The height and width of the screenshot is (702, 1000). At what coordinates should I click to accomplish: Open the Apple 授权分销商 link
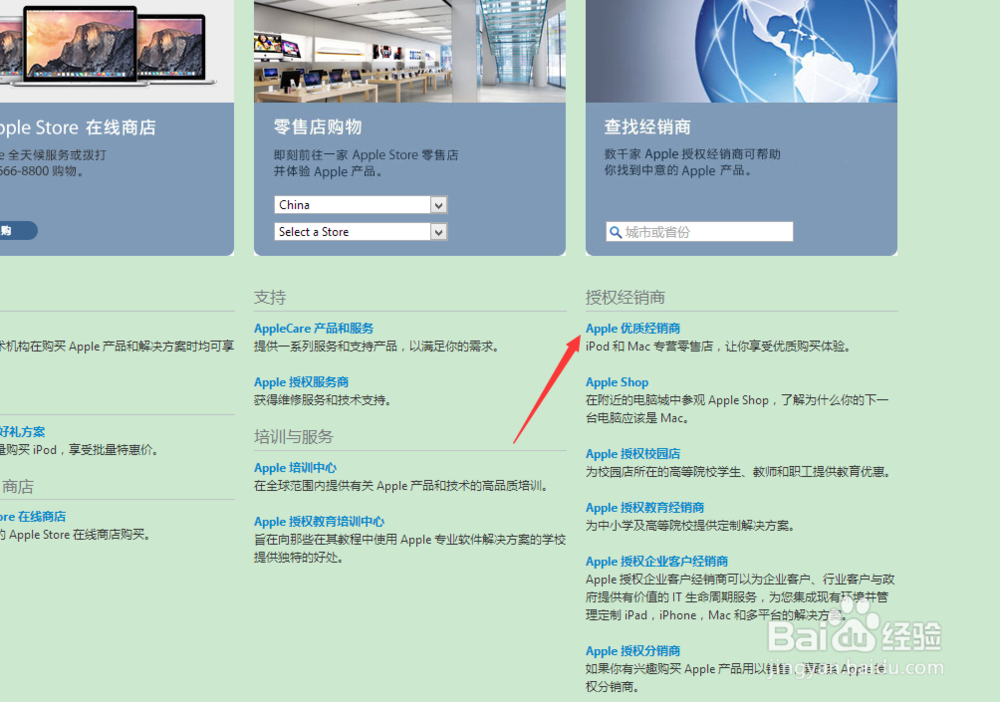click(633, 650)
